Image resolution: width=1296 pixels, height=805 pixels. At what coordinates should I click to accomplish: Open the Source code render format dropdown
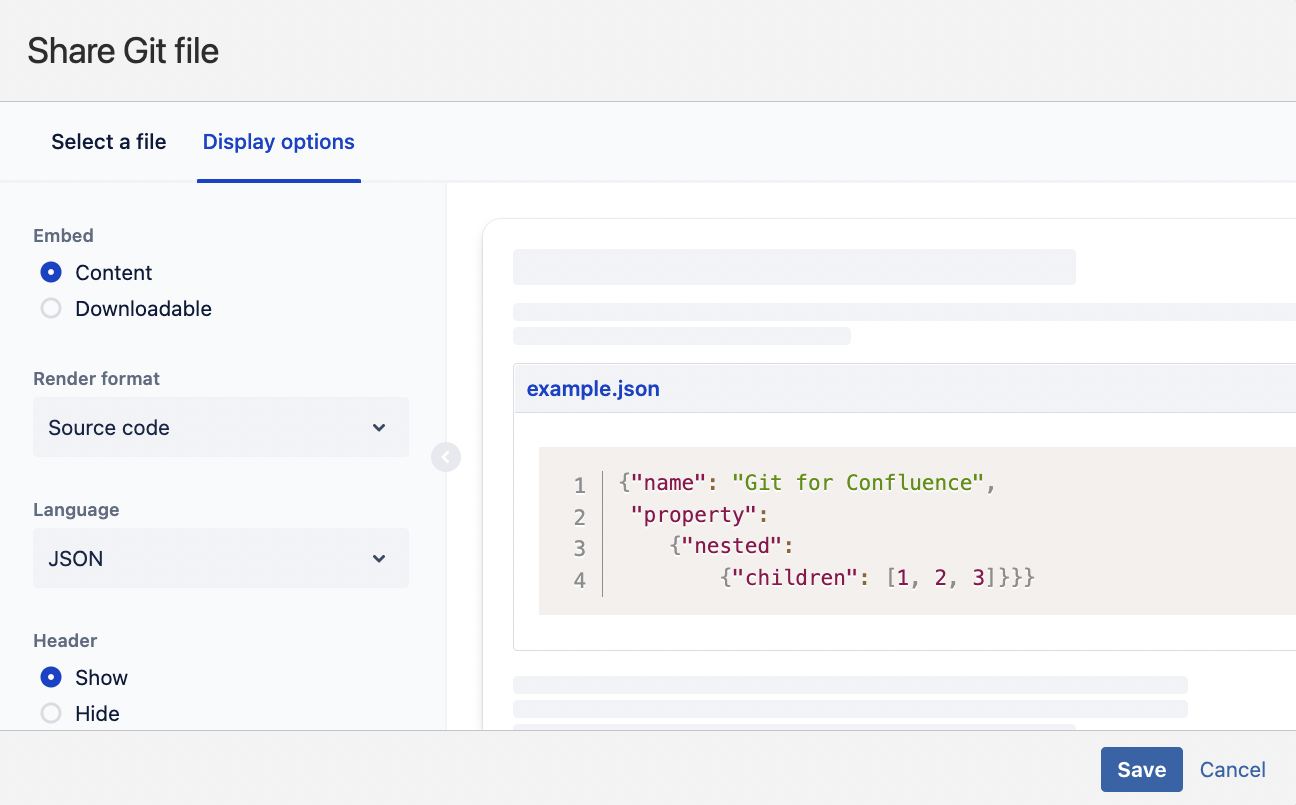(220, 428)
